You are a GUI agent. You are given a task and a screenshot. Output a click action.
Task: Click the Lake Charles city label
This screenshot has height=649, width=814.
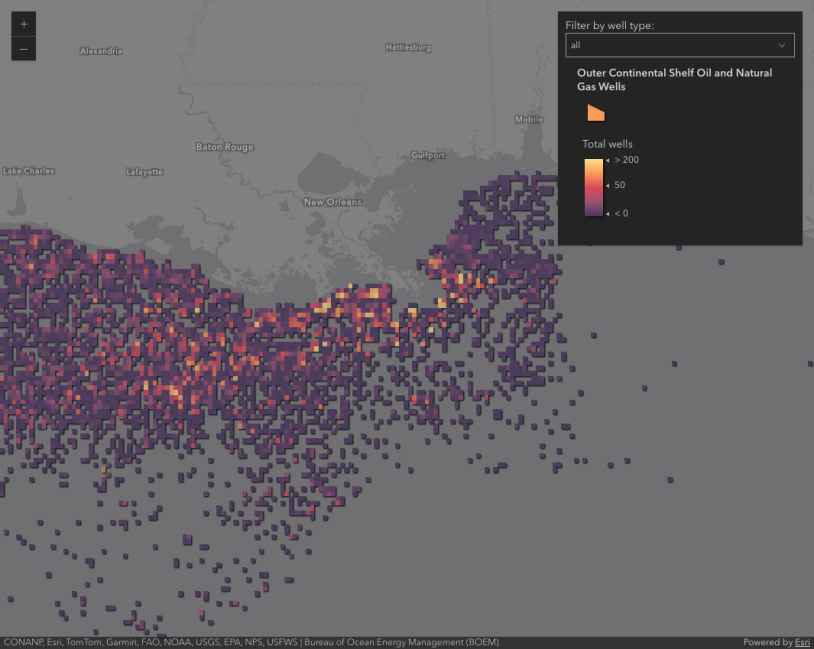coord(29,171)
